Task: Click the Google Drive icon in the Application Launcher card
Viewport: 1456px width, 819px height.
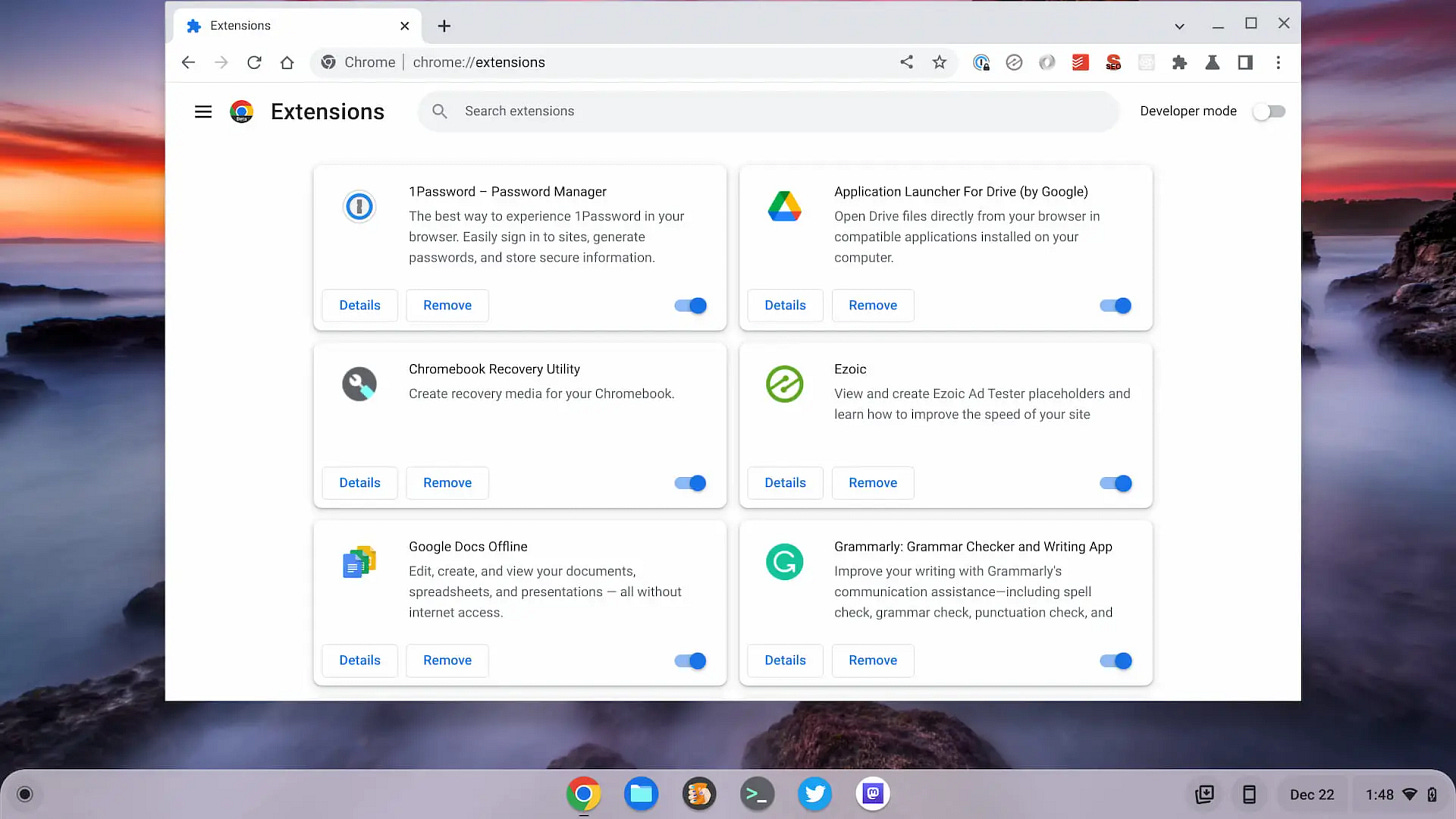Action: 785,206
